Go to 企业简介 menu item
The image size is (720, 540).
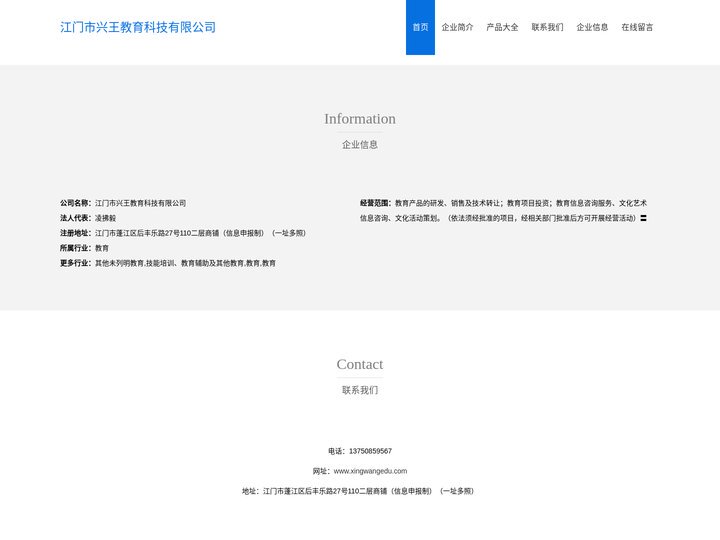(457, 27)
